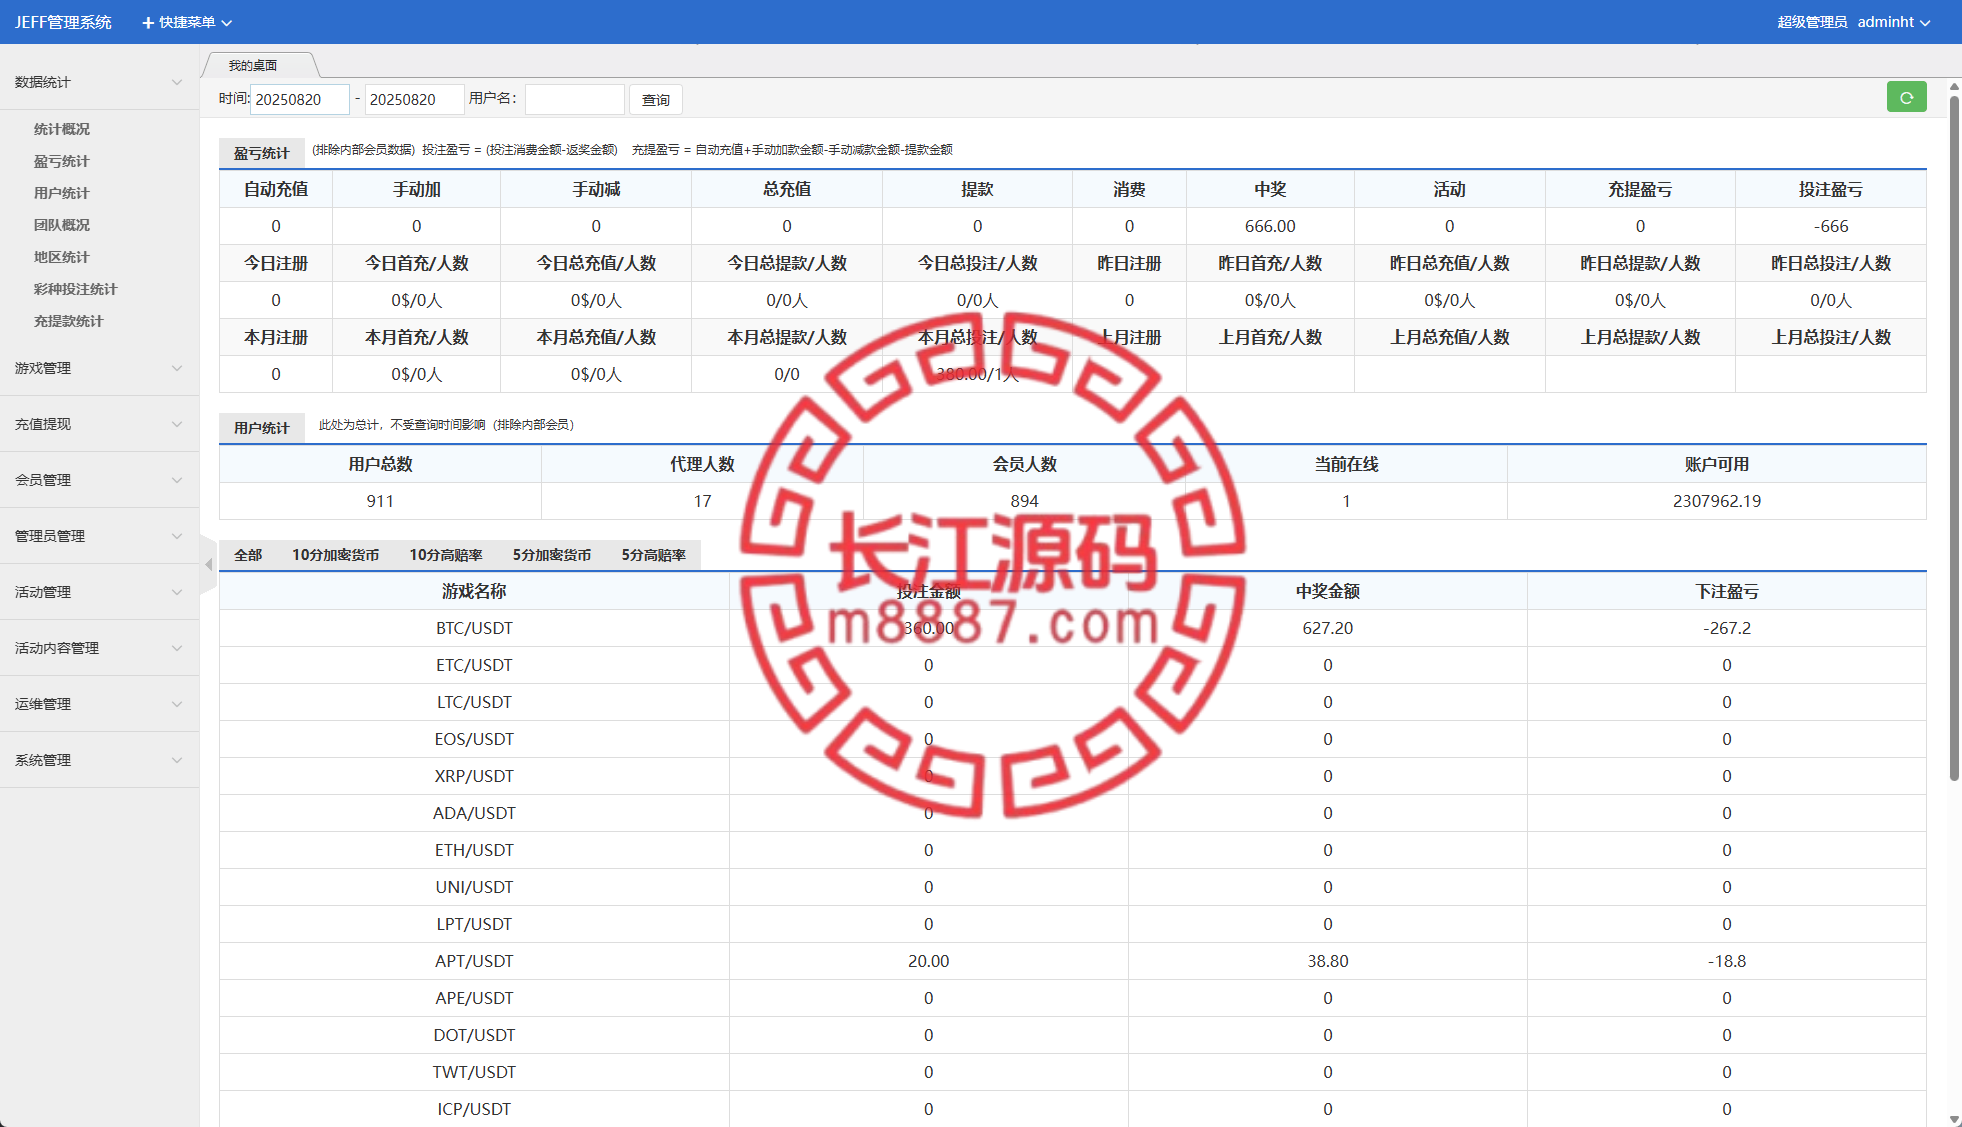
Task: Click the 账户可用 value 2307962.19
Action: (1717, 501)
